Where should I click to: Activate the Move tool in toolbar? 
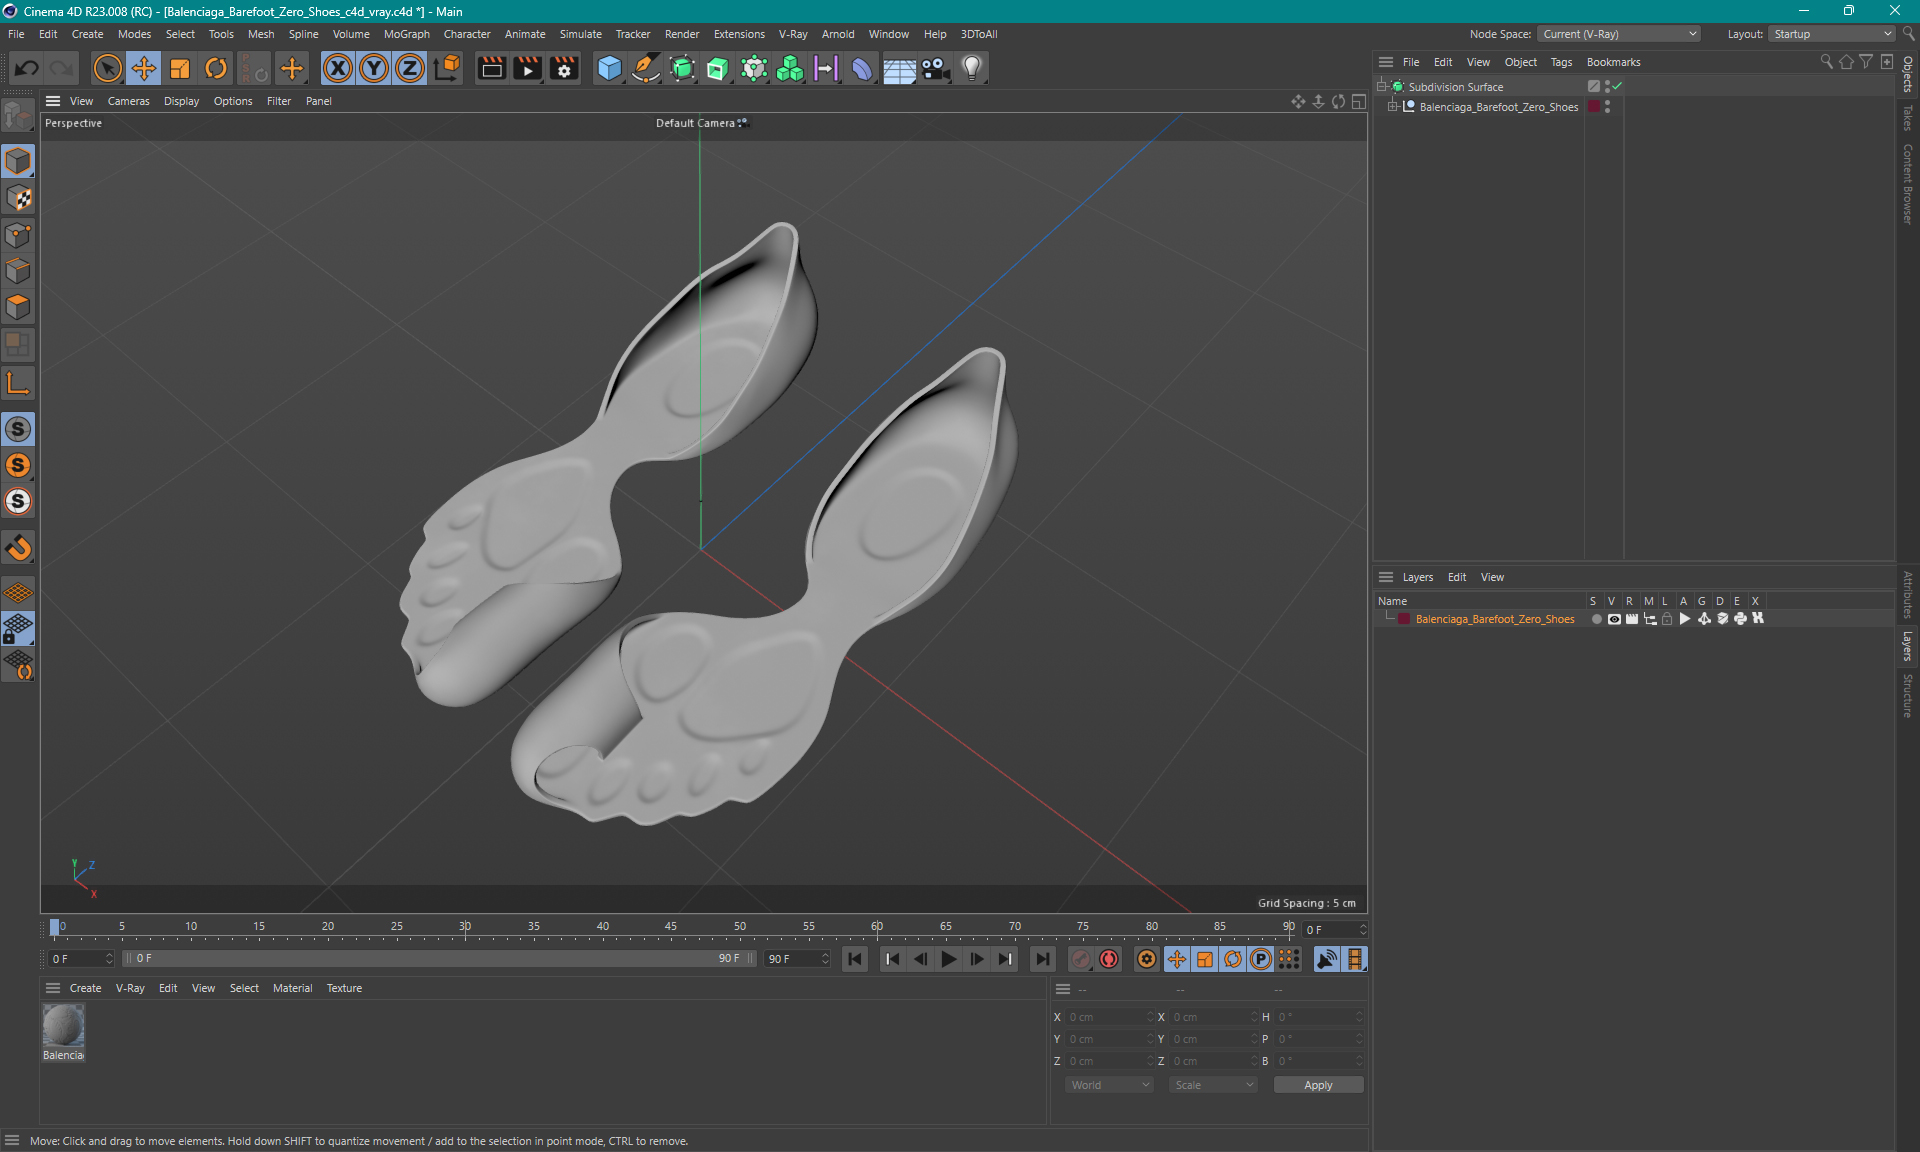[x=143, y=68]
